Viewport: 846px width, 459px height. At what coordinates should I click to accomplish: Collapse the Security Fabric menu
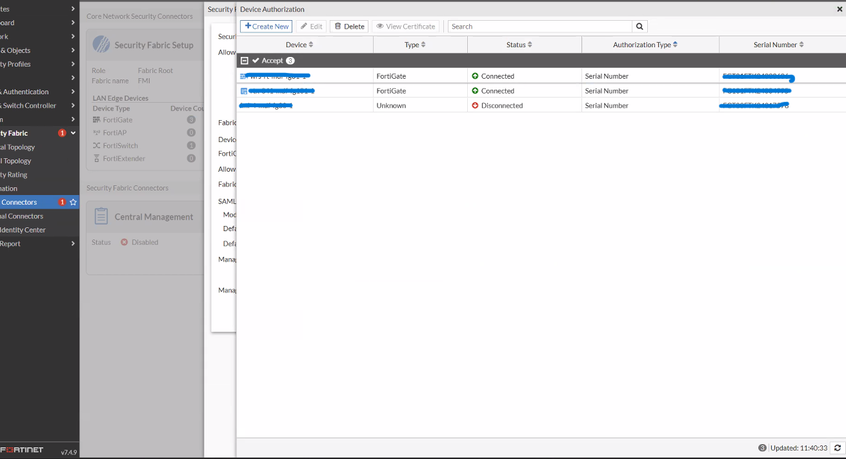tap(73, 133)
